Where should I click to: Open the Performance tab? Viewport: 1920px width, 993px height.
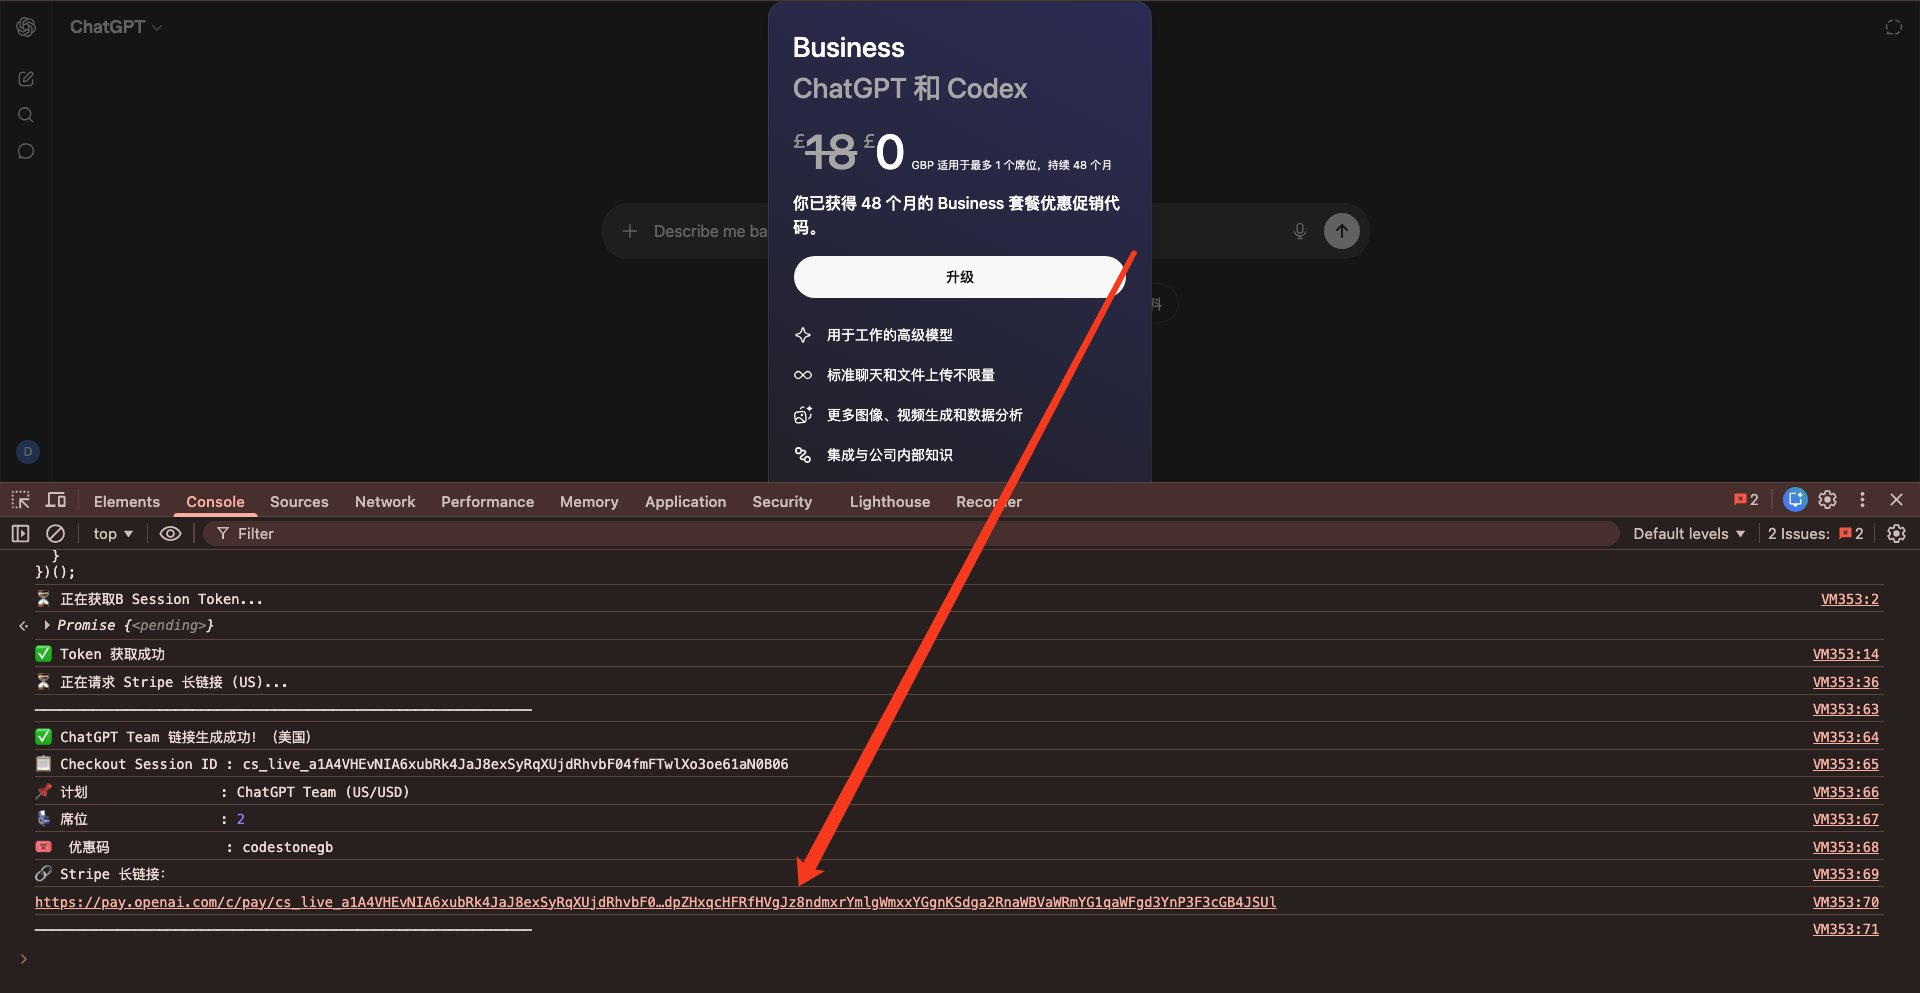click(x=487, y=502)
